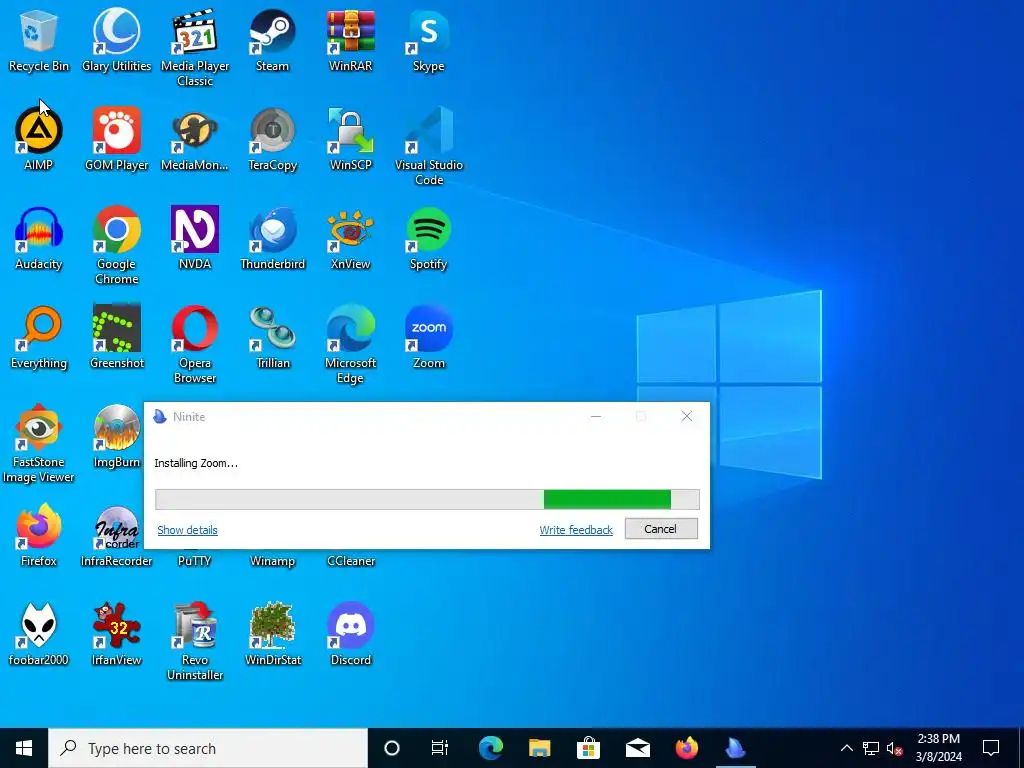
Task: Open the clock and date flyout
Action: click(x=938, y=748)
